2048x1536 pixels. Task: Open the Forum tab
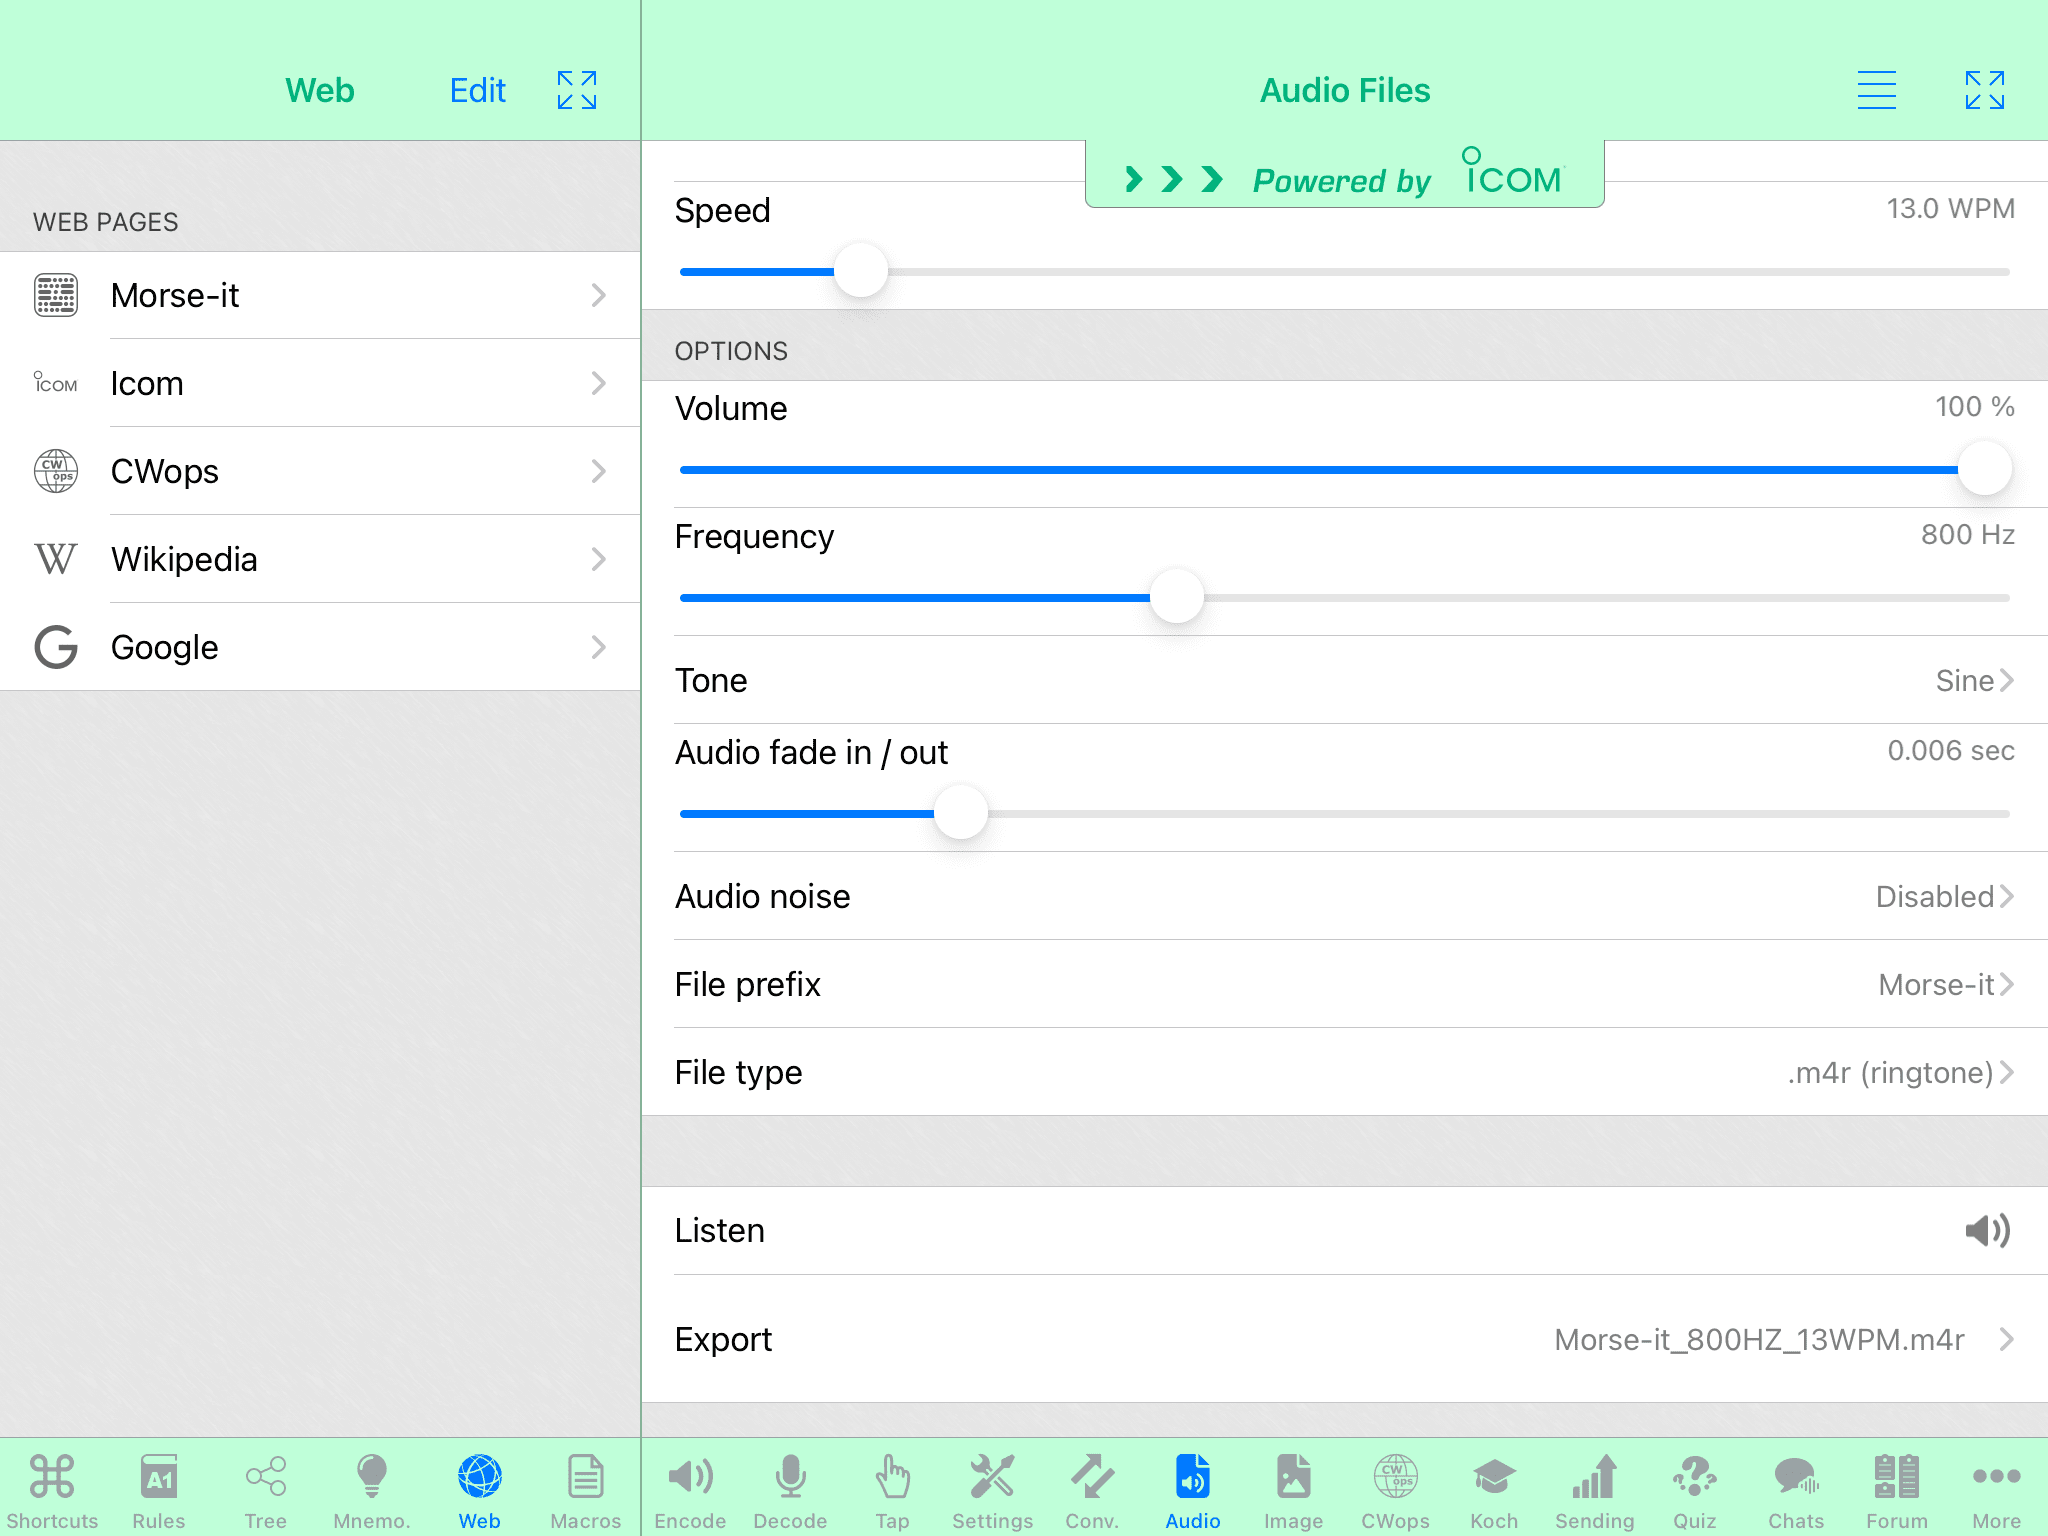point(1897,1491)
